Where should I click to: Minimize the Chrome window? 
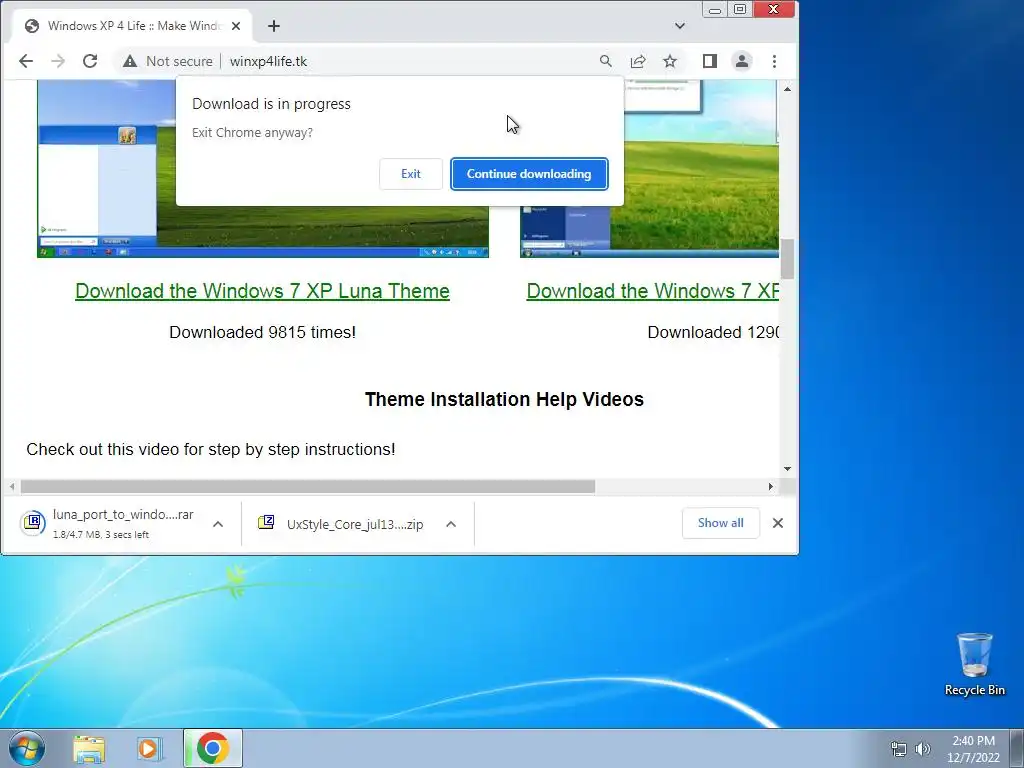(715, 10)
